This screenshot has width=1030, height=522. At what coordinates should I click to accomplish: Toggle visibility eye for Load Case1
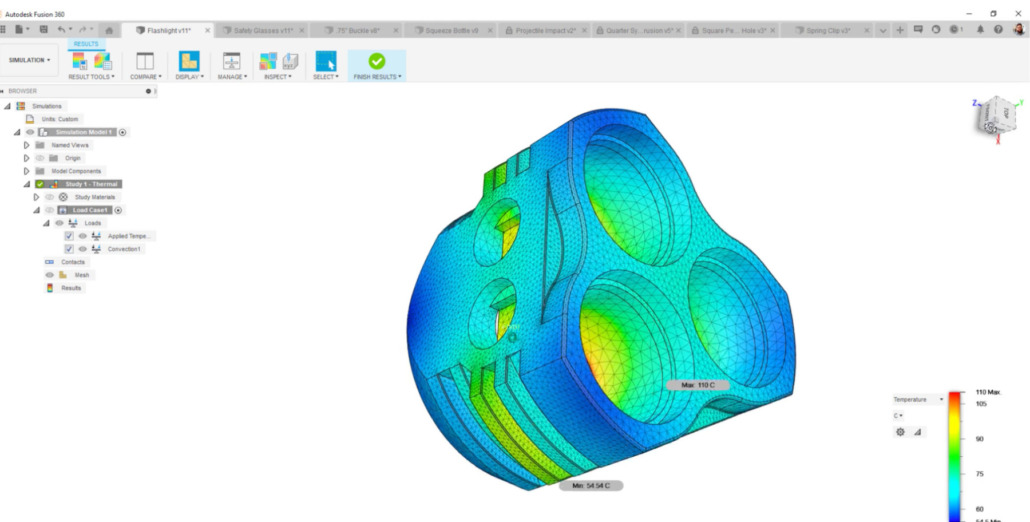point(49,210)
